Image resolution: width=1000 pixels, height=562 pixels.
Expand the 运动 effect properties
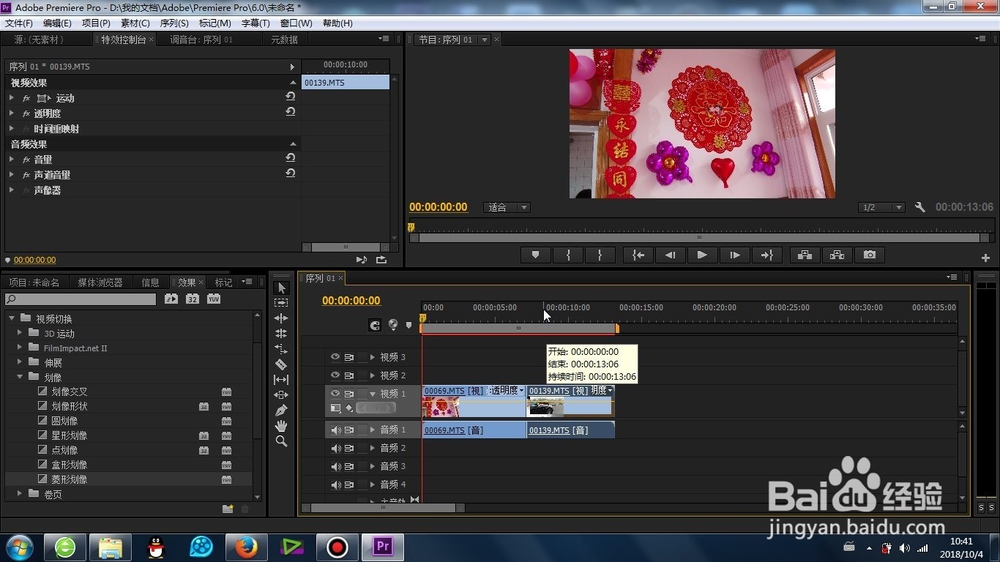11,98
